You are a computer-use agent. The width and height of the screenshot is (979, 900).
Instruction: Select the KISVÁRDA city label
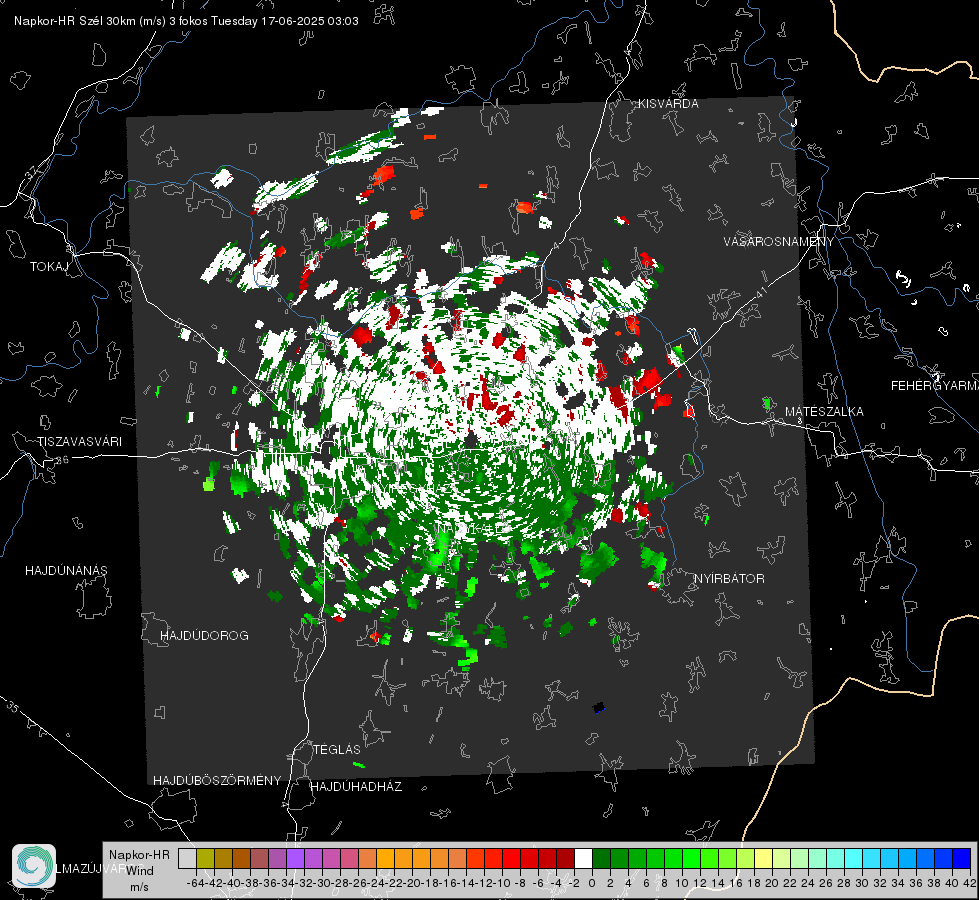pyautogui.click(x=668, y=104)
